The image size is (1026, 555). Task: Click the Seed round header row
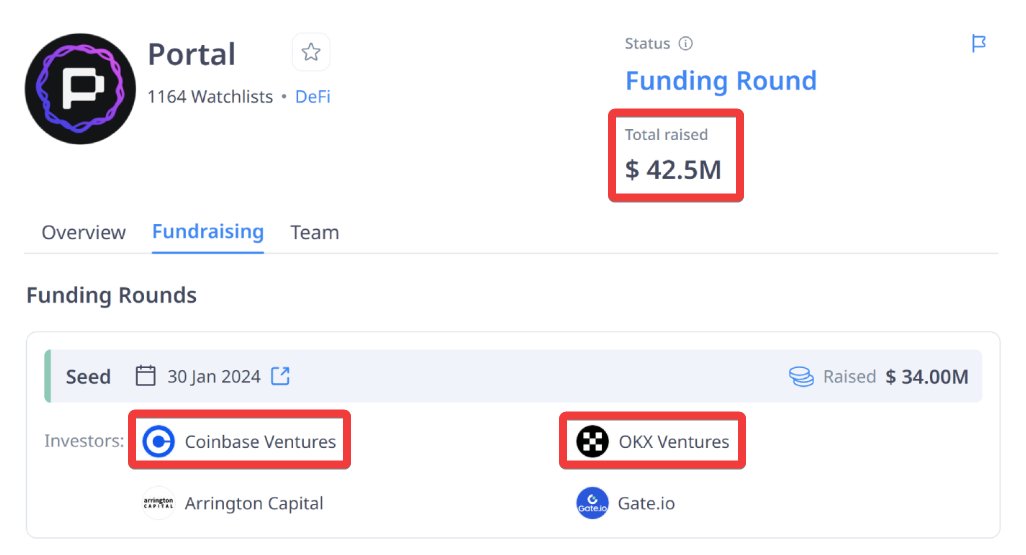point(513,376)
